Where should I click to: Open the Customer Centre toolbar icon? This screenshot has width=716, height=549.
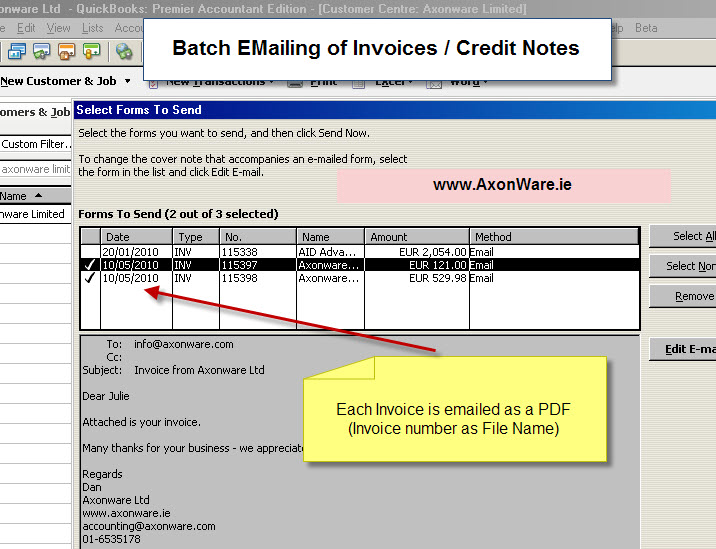click(42, 51)
